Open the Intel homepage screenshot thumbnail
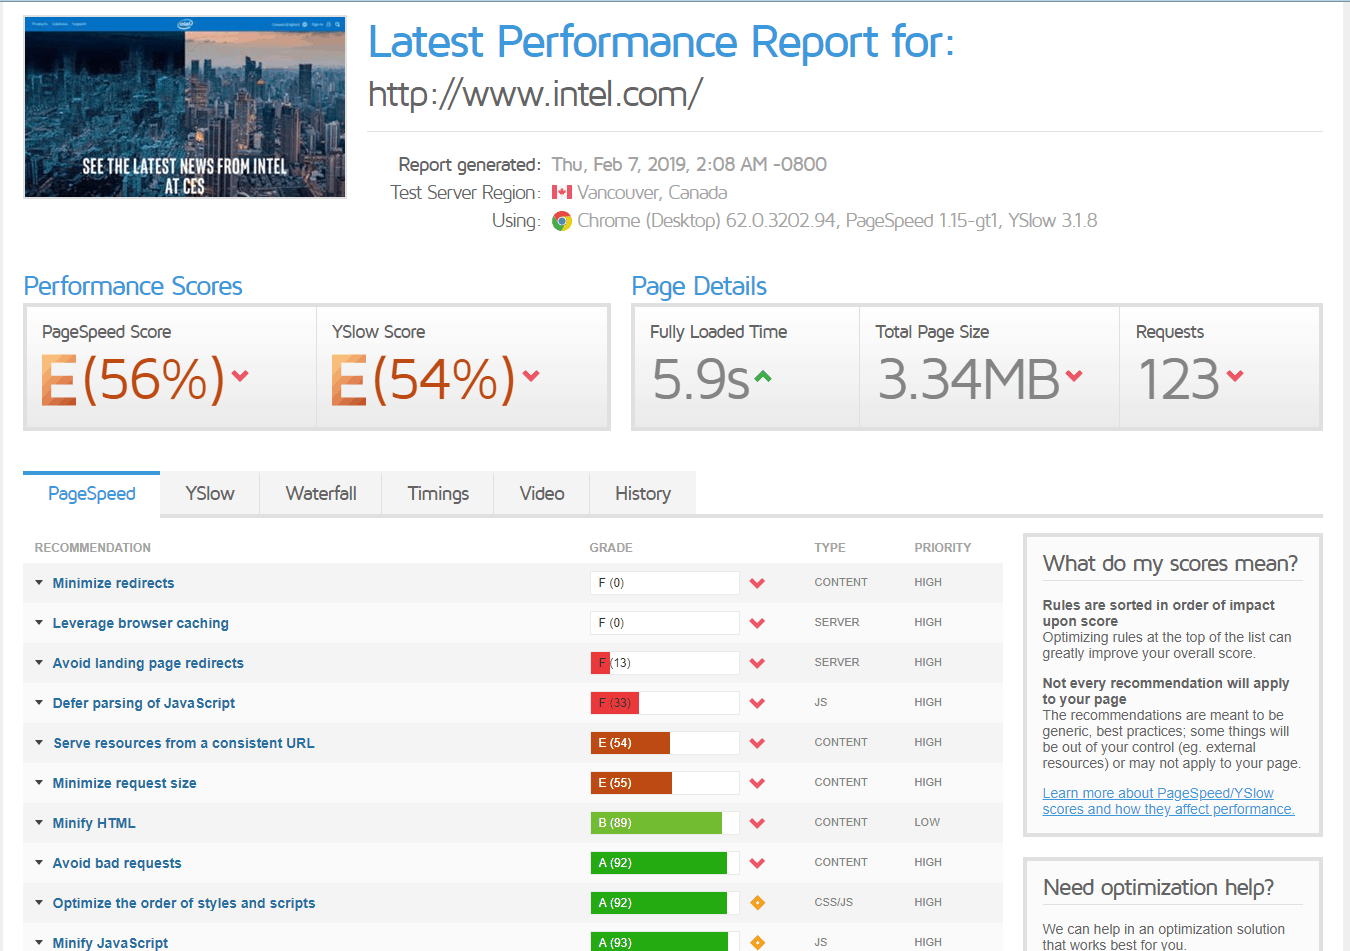The width and height of the screenshot is (1350, 951). point(185,107)
